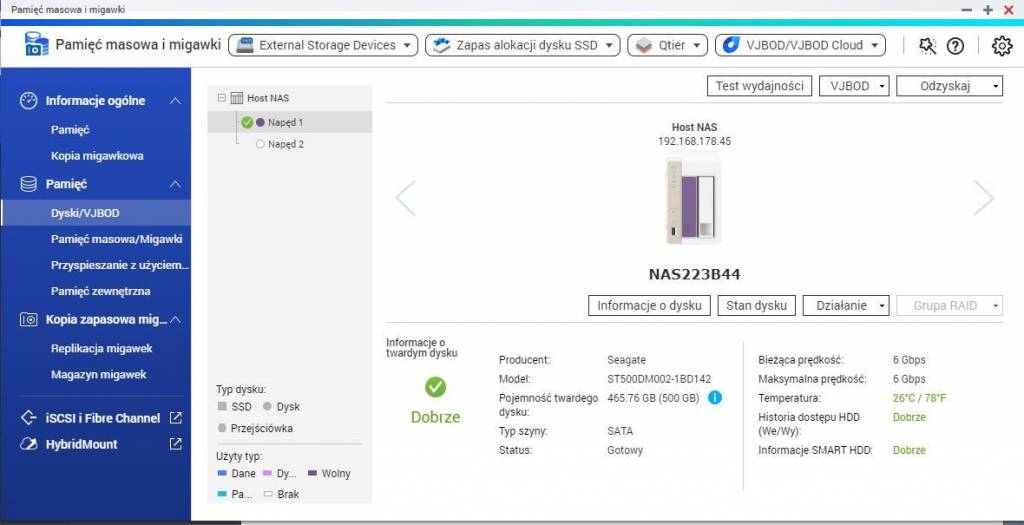Click the Informacje o dysku button
The width and height of the screenshot is (1024, 525).
pyautogui.click(x=649, y=306)
